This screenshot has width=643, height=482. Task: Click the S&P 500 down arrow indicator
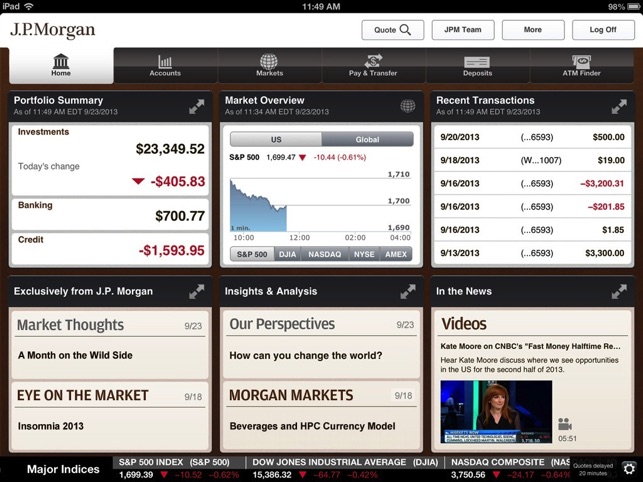pyautogui.click(x=303, y=158)
